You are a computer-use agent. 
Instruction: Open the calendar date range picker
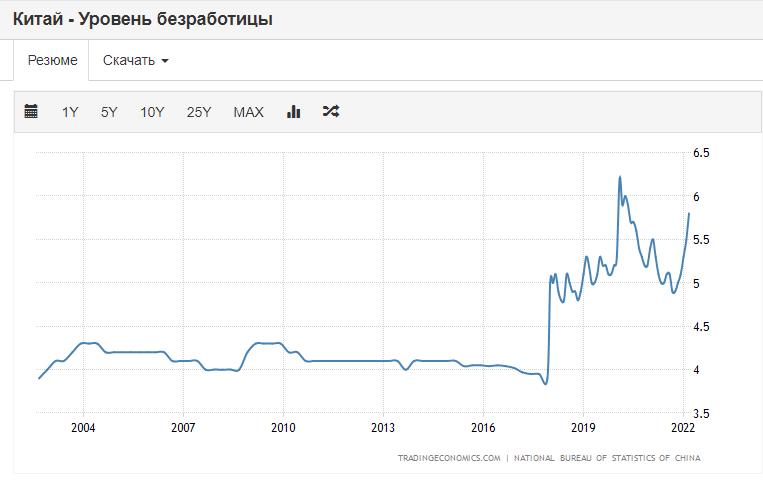(31, 112)
